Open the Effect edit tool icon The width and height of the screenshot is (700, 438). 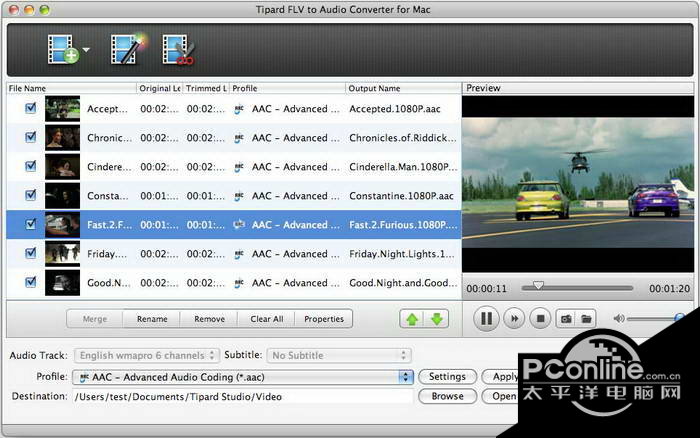point(128,49)
